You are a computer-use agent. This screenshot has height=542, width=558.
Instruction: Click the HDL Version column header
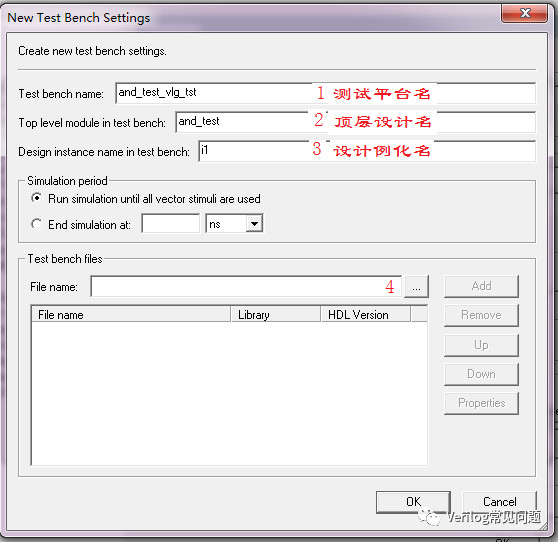point(366,315)
